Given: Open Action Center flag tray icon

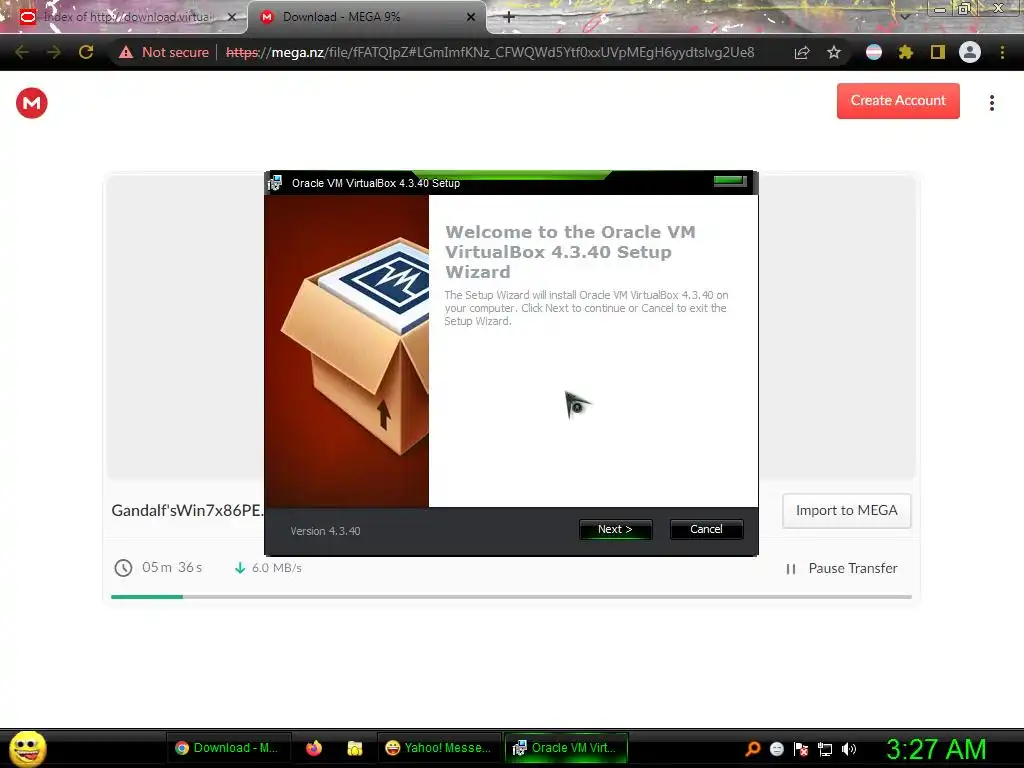Looking at the screenshot, I should tap(801, 749).
